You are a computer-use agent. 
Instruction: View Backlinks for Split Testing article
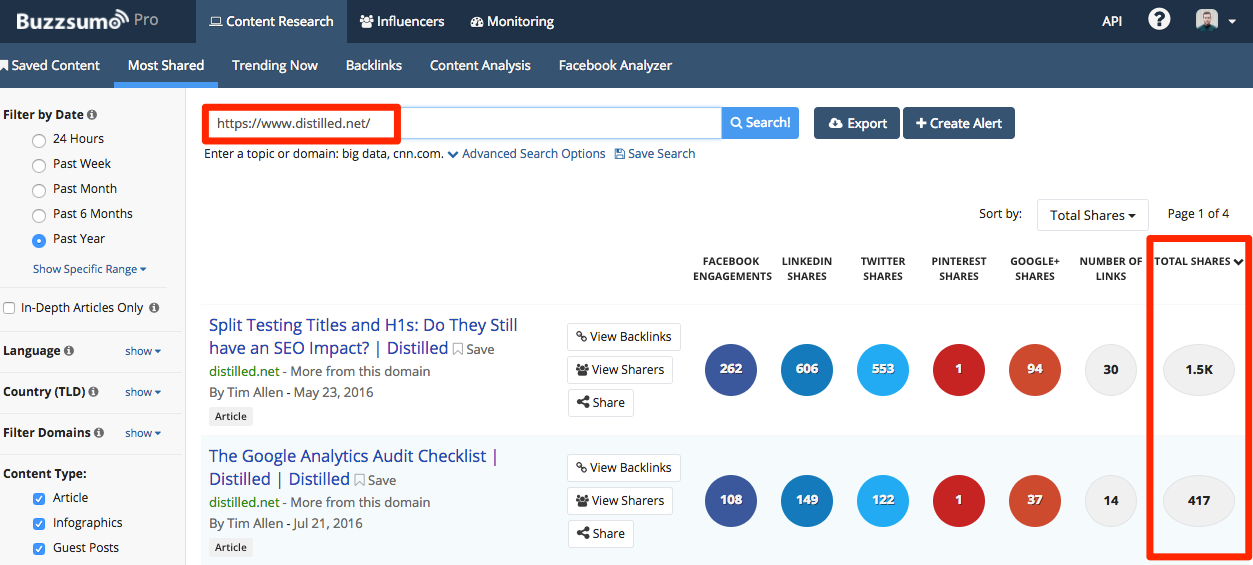624,337
